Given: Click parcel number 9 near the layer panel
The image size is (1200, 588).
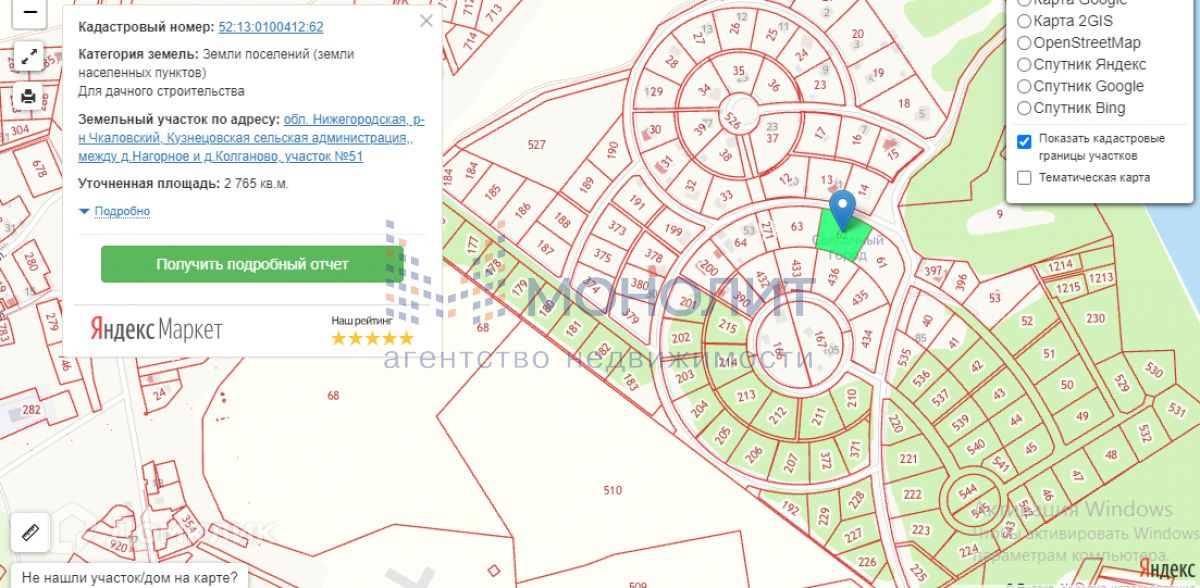Looking at the screenshot, I should pos(999,214).
